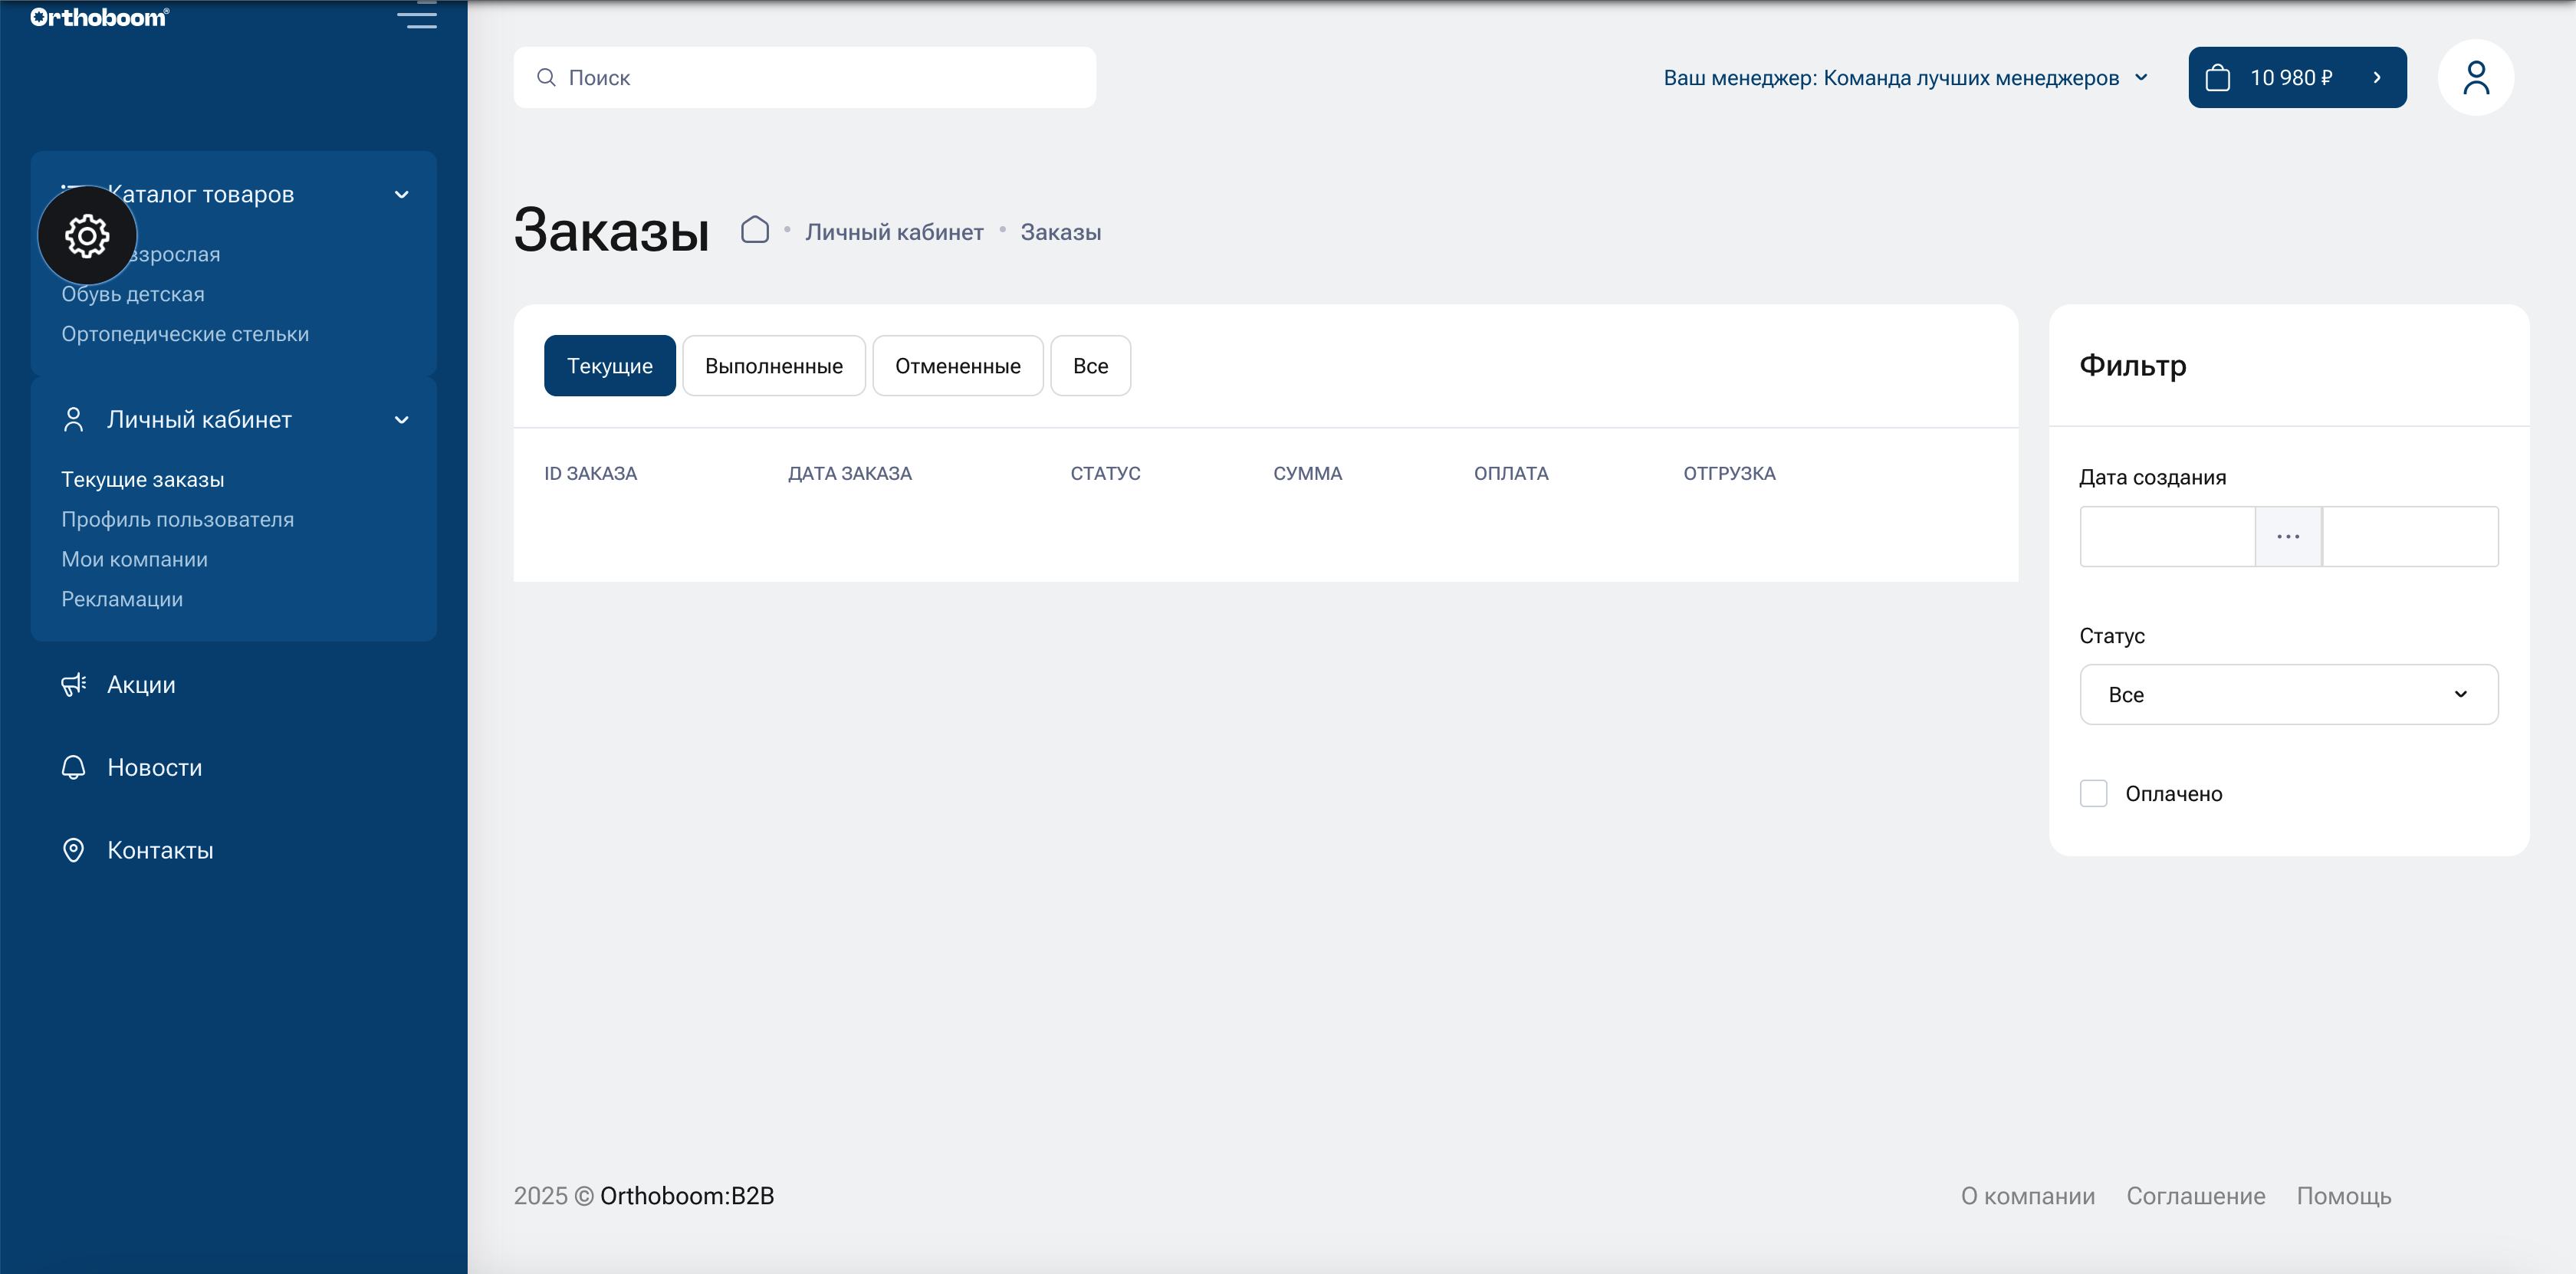Click the hamburger menu icon in sidebar

(416, 16)
